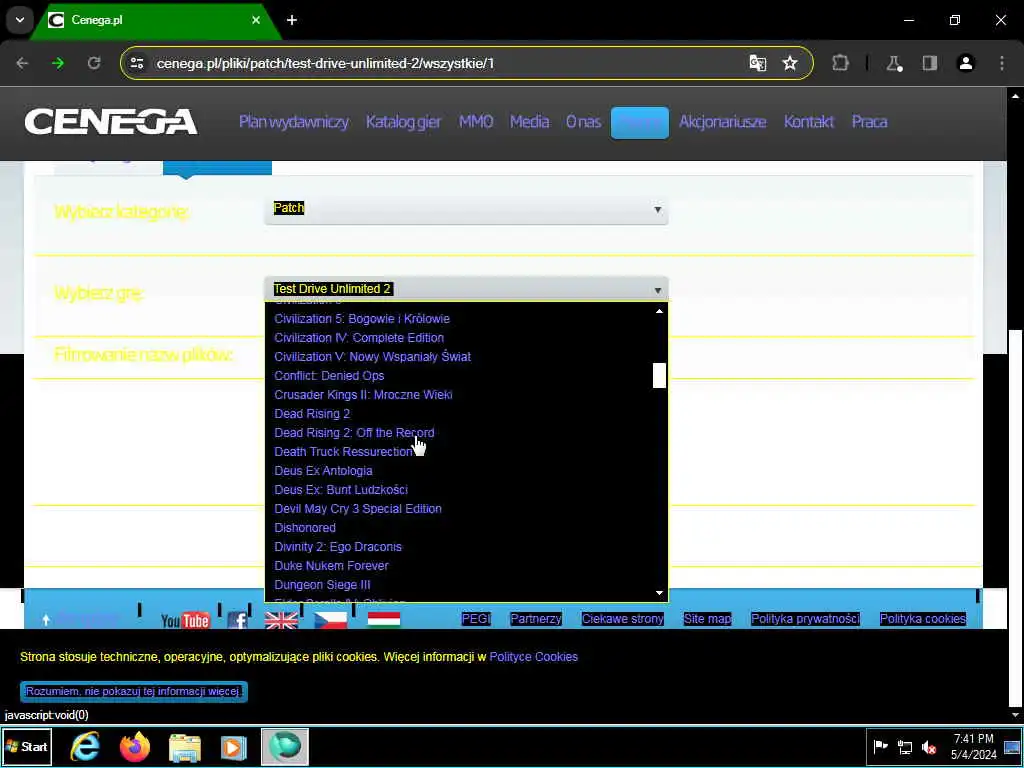Open Action Center flag tray icon

tap(880, 746)
